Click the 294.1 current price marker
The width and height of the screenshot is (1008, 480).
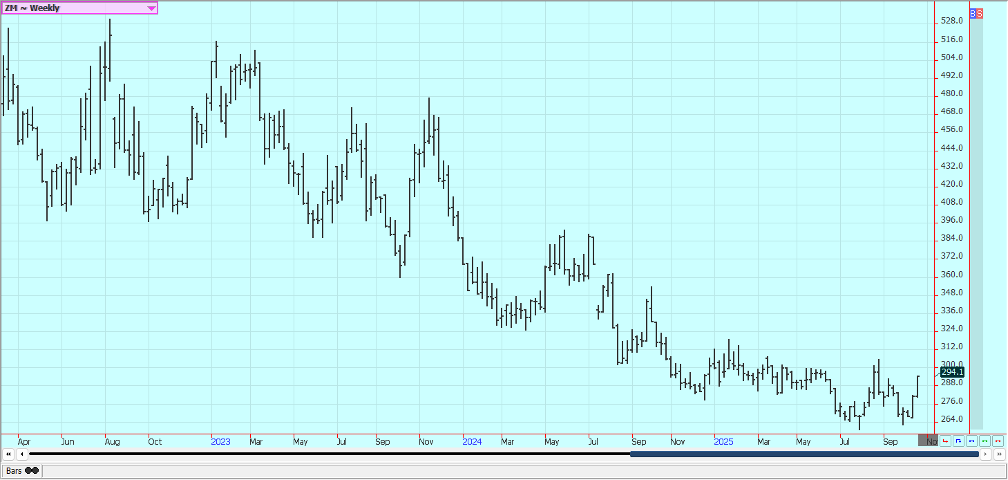click(950, 371)
